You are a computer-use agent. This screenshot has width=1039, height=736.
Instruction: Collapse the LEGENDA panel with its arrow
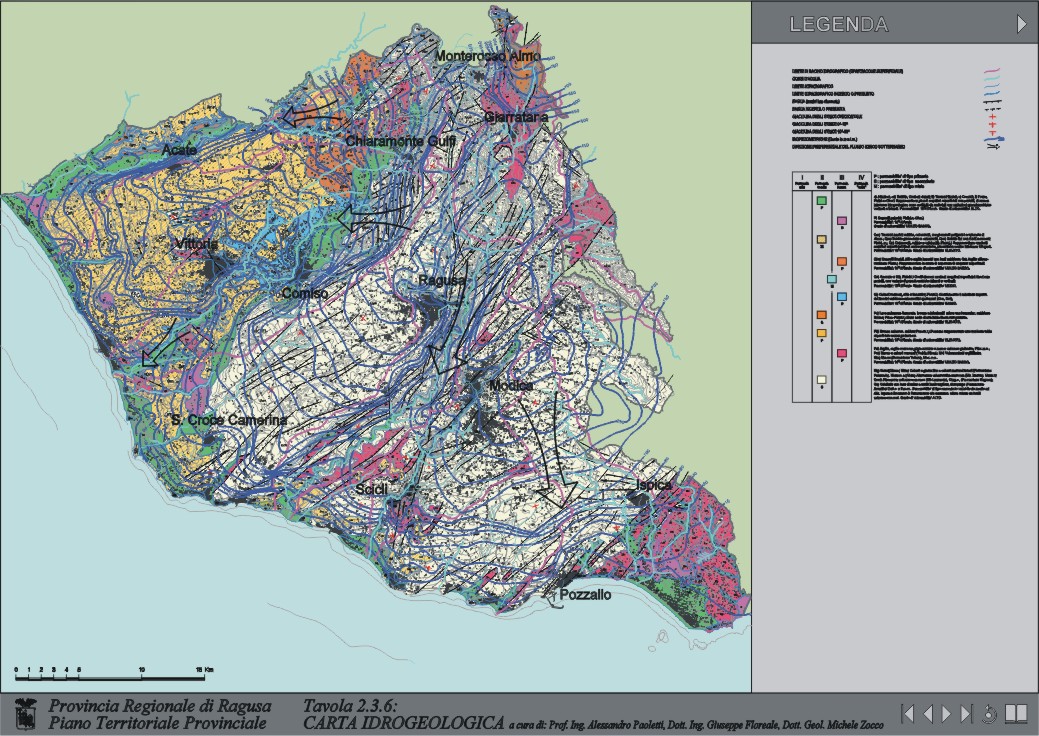click(x=1021, y=24)
